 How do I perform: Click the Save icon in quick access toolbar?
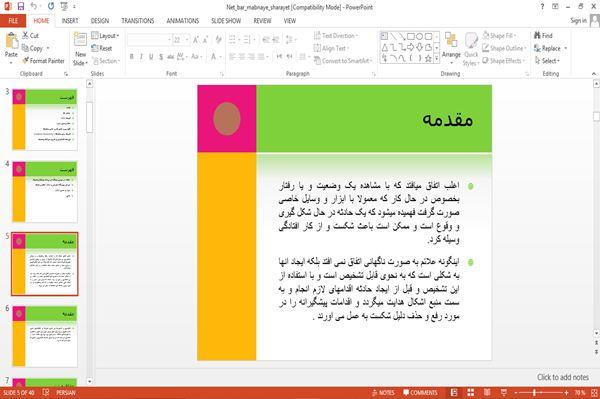click(21, 6)
